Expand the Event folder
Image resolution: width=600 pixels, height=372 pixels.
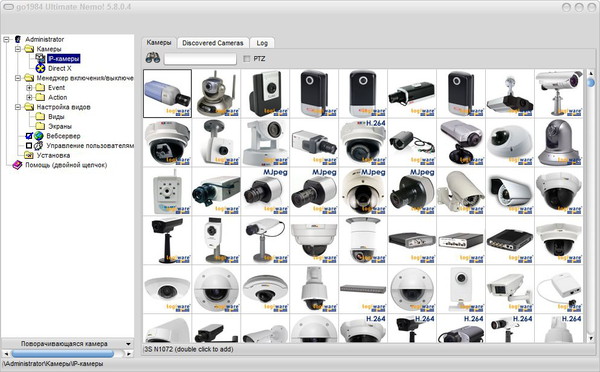[29, 88]
